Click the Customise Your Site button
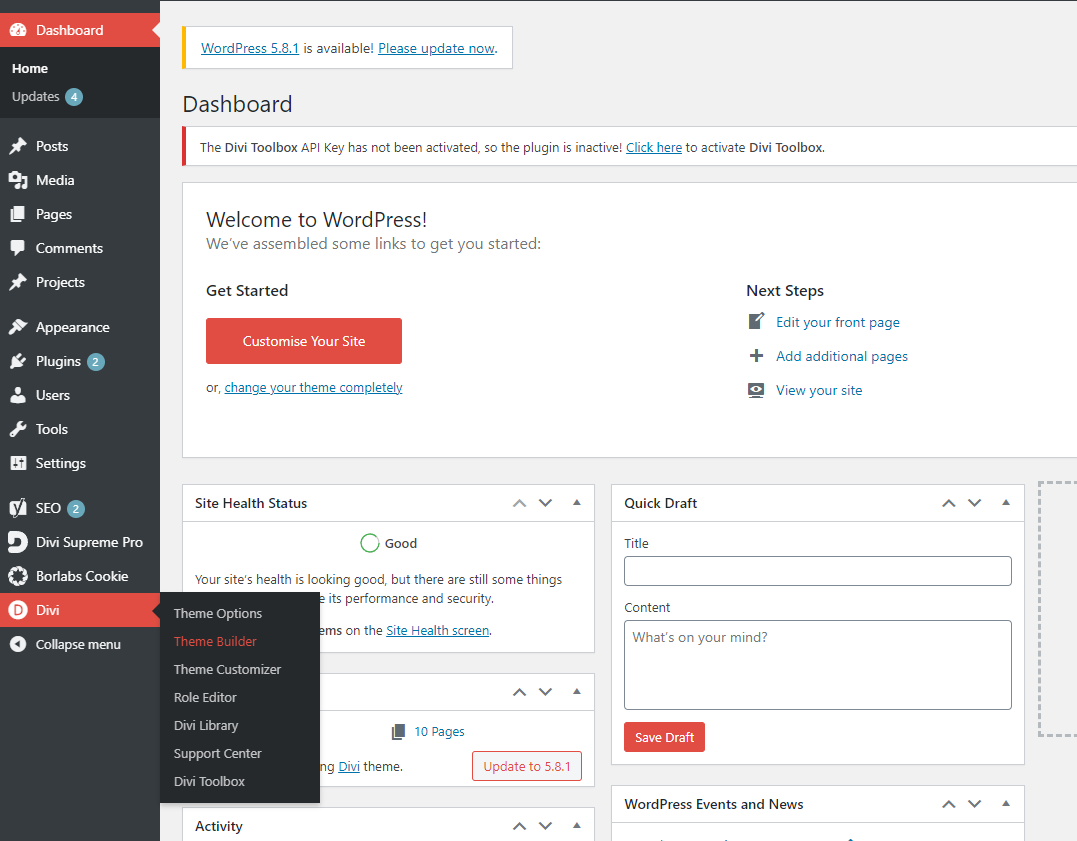 tap(303, 341)
